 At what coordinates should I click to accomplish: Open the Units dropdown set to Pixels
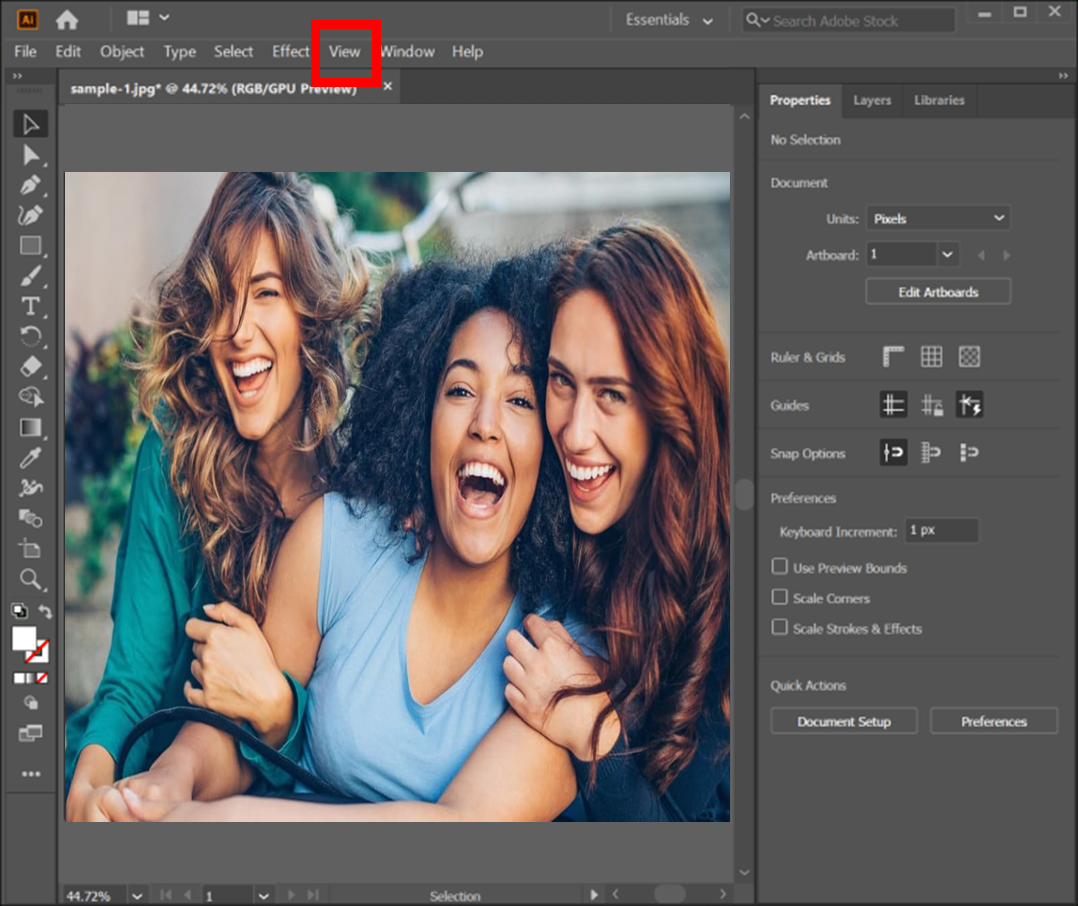pos(937,218)
